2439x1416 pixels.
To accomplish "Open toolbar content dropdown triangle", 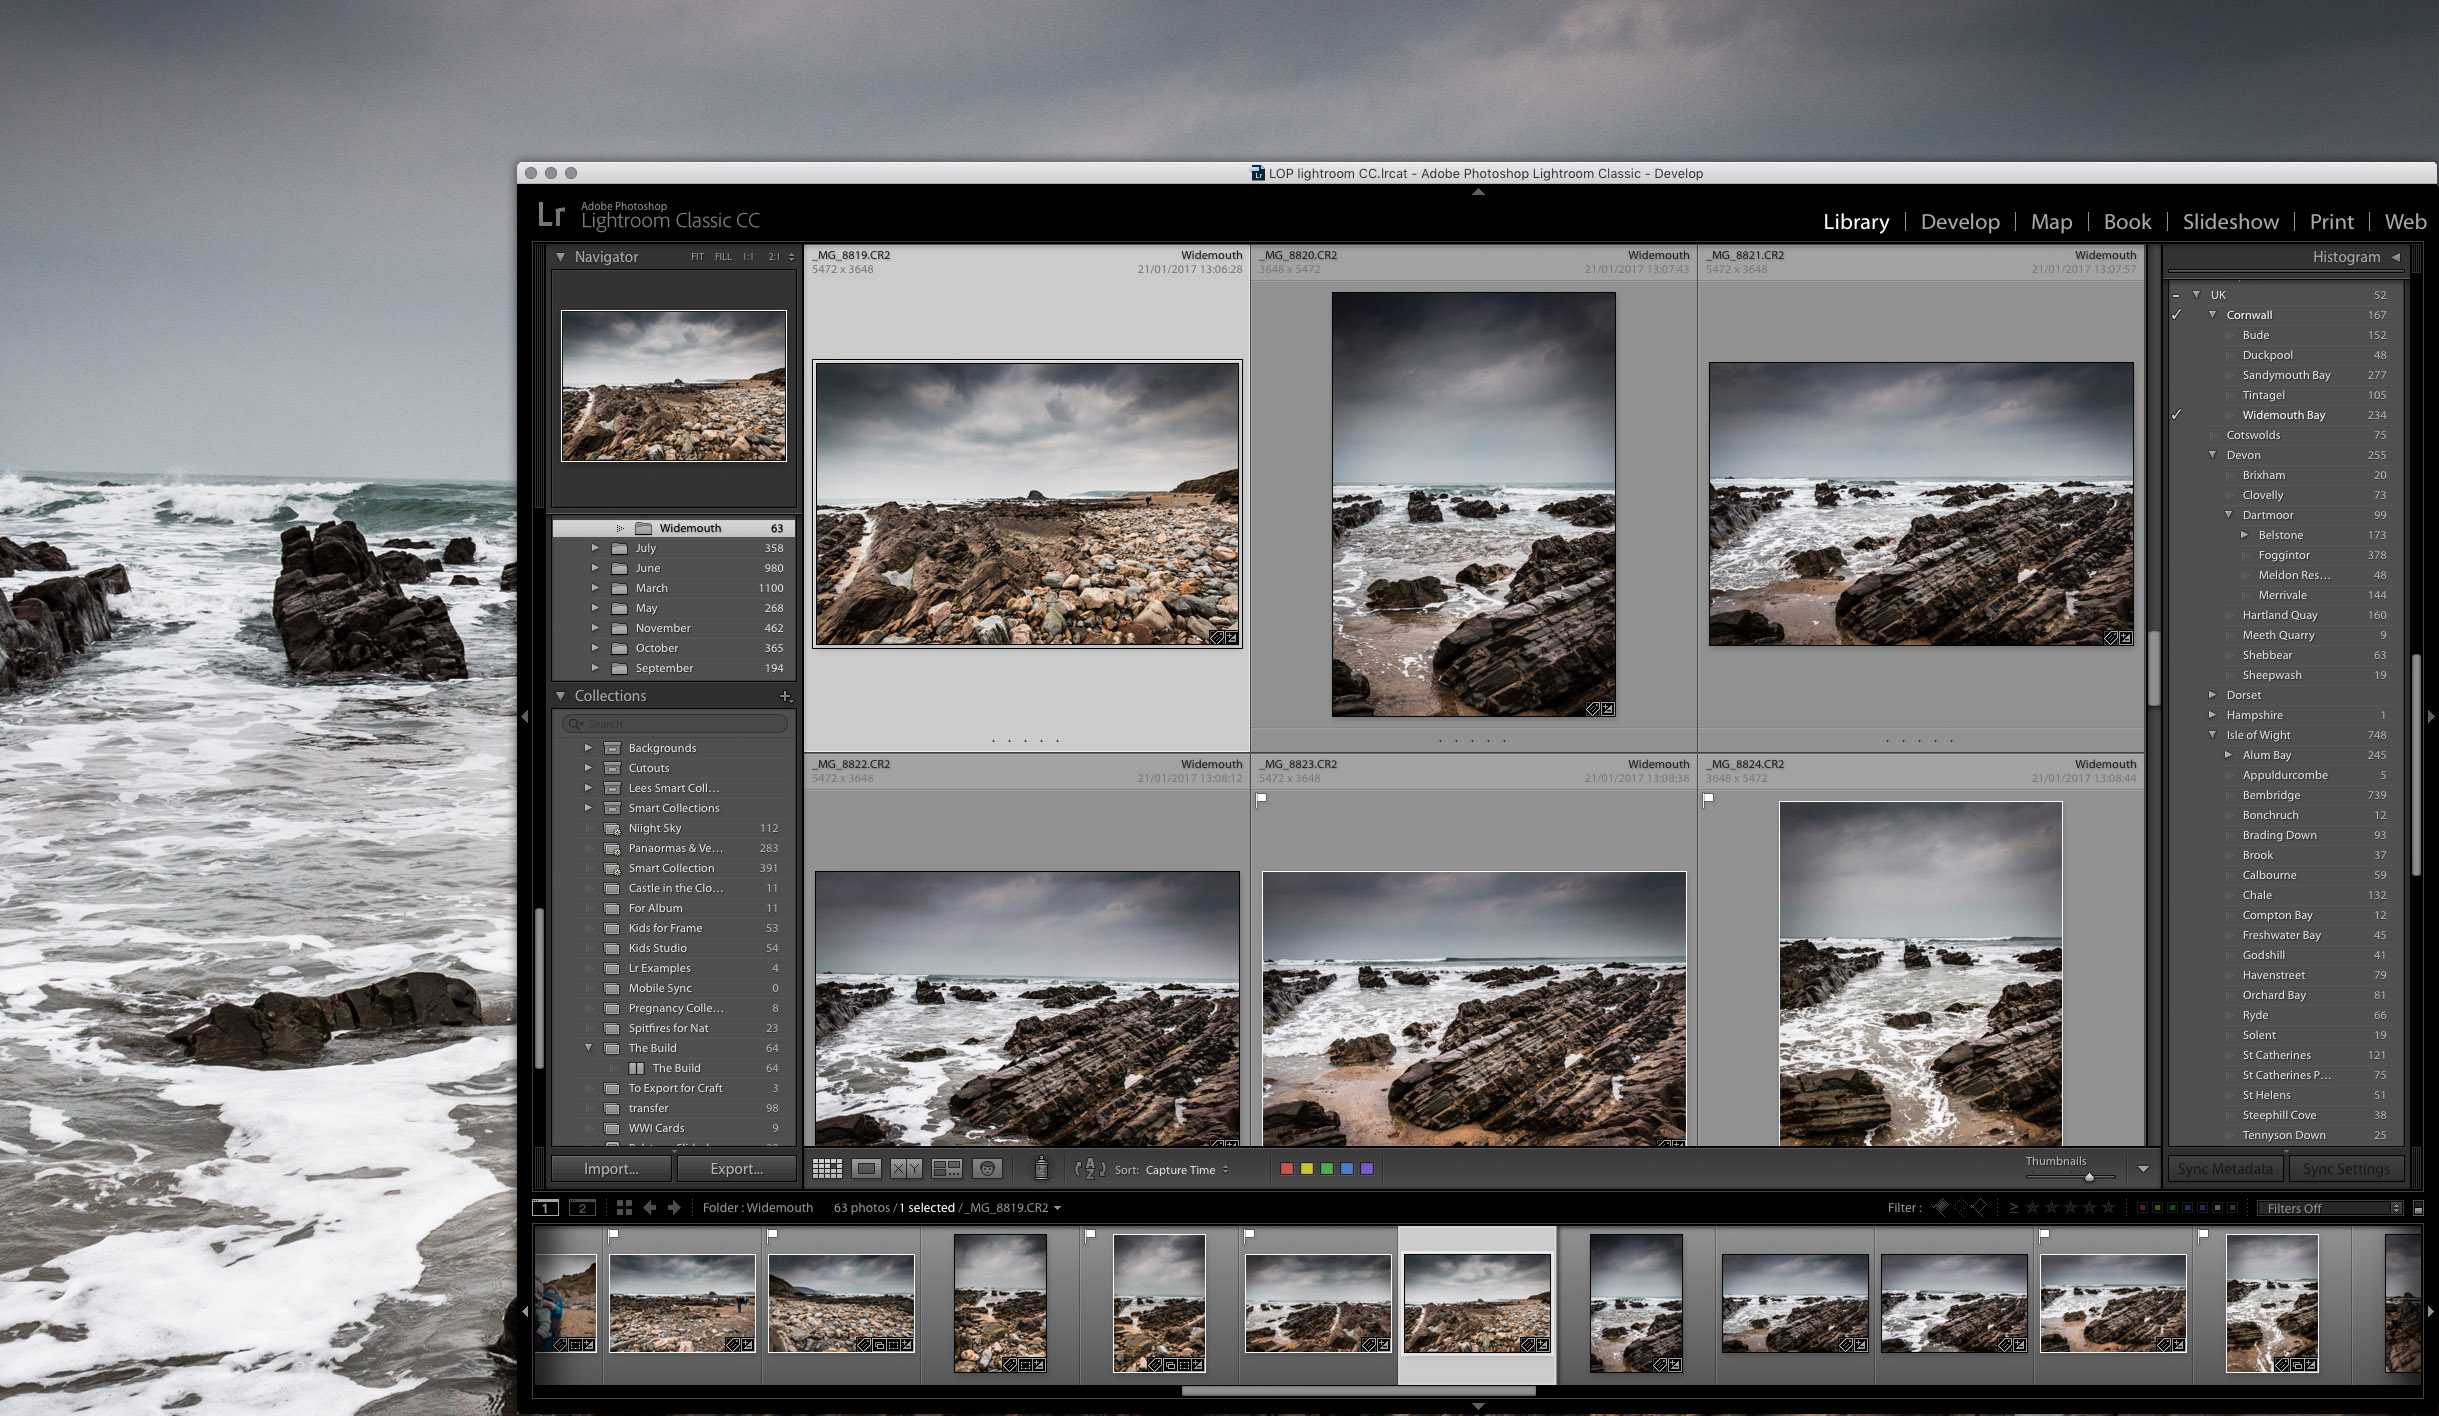I will (x=2143, y=1169).
